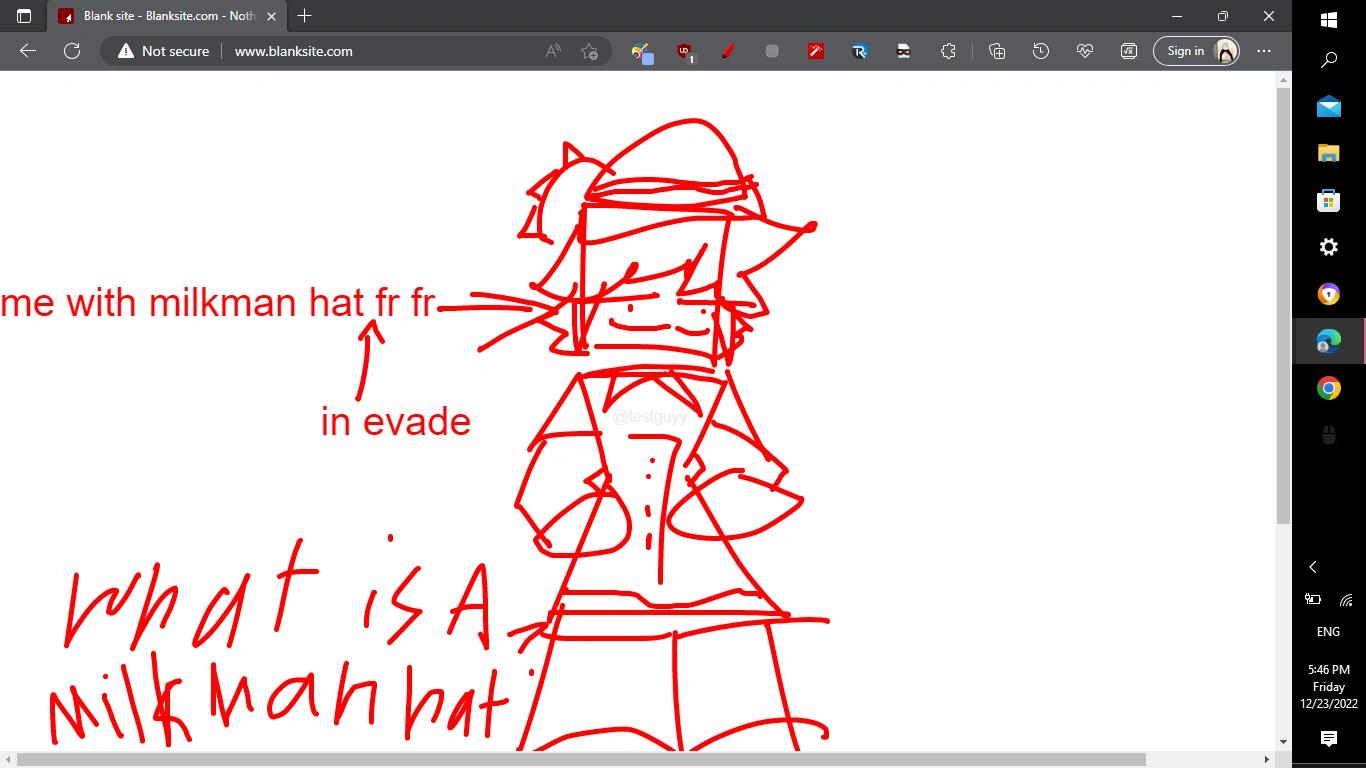
Task: Open the Mail app from the taskbar
Action: 1328,106
